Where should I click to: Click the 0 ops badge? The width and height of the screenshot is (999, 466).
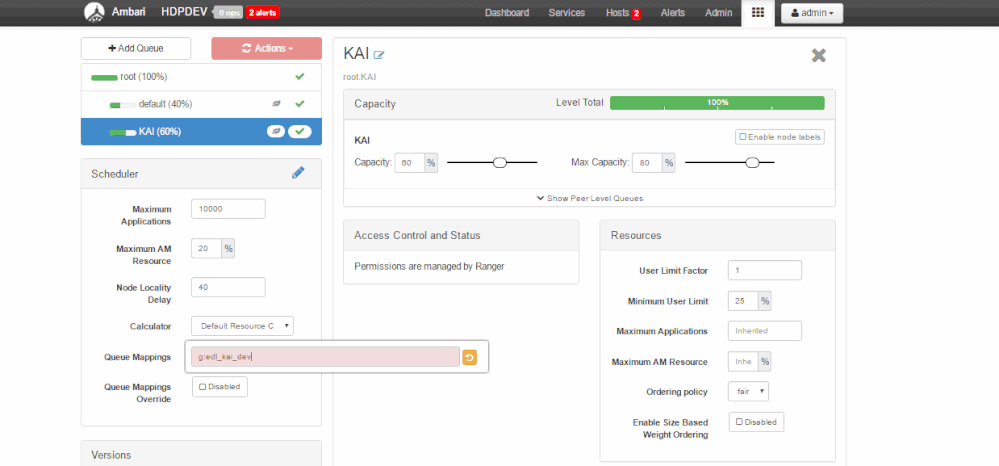pyautogui.click(x=227, y=13)
